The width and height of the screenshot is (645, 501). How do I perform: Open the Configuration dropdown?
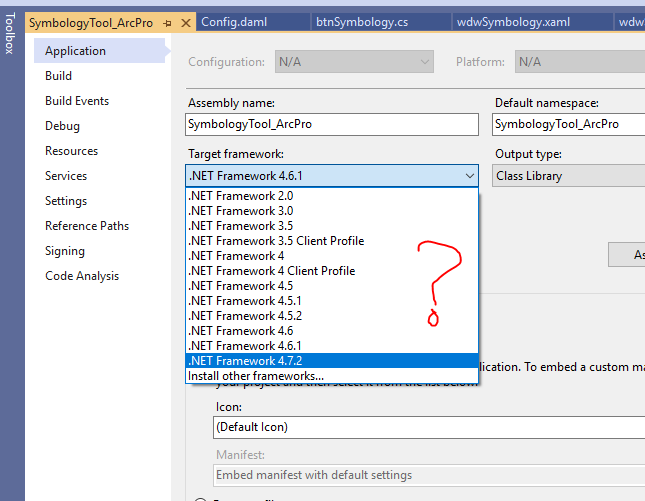[x=354, y=62]
